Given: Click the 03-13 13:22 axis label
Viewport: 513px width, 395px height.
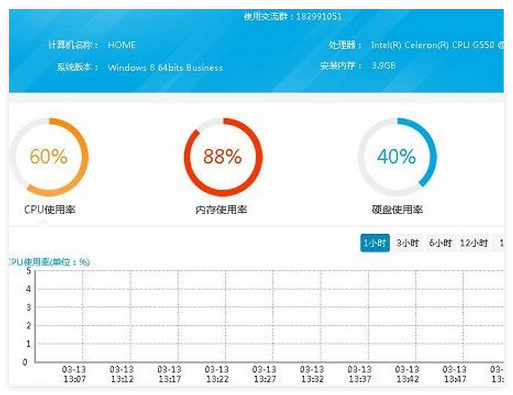Looking at the screenshot, I should pyautogui.click(x=217, y=374).
